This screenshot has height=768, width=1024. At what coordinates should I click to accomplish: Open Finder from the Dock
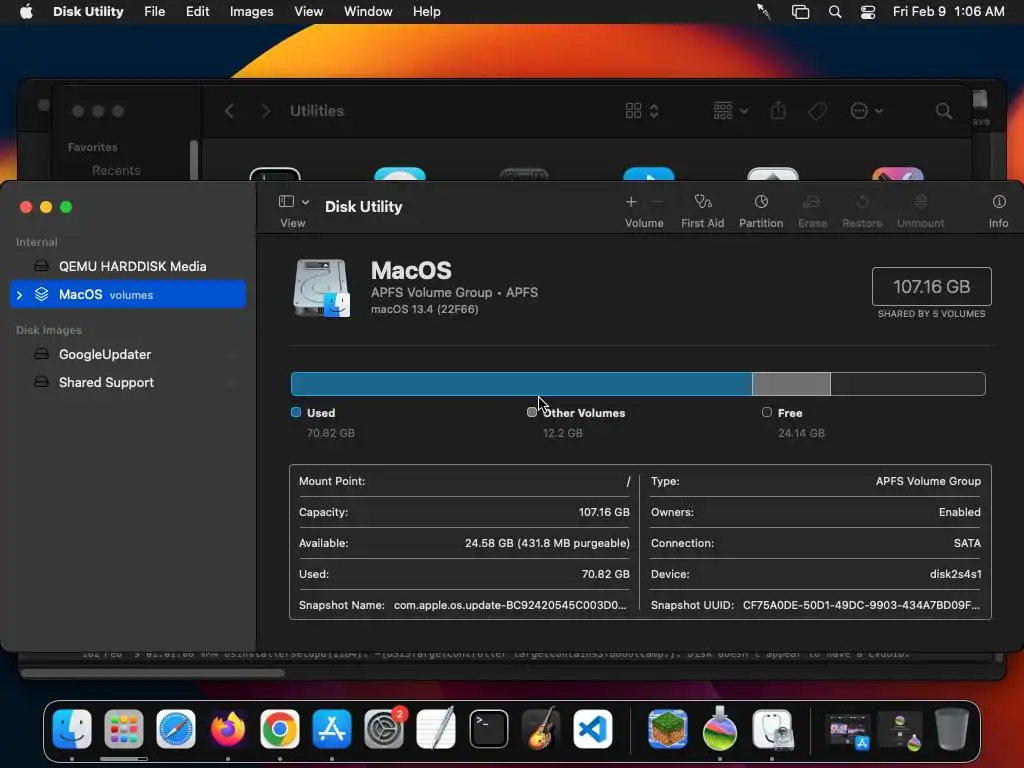[x=72, y=728]
